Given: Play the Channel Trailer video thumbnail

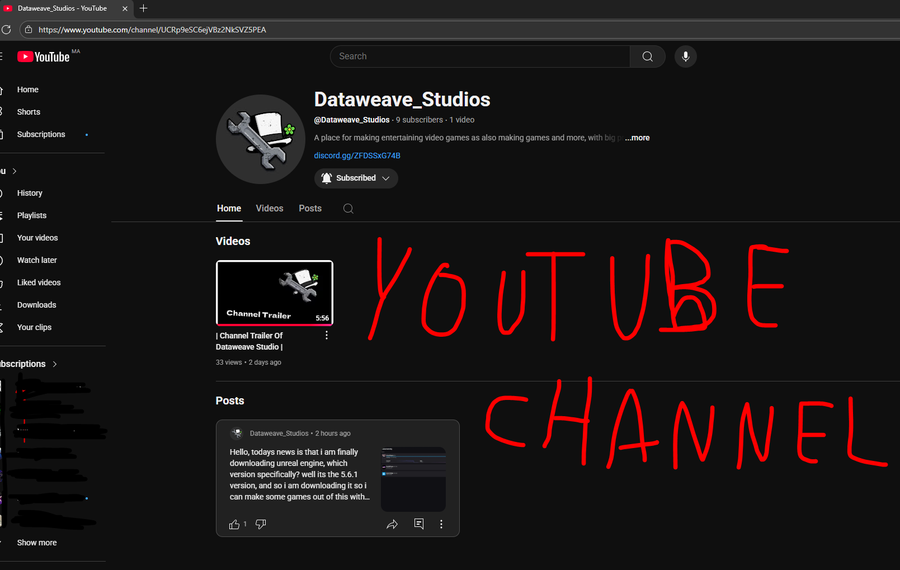Looking at the screenshot, I should (274, 293).
